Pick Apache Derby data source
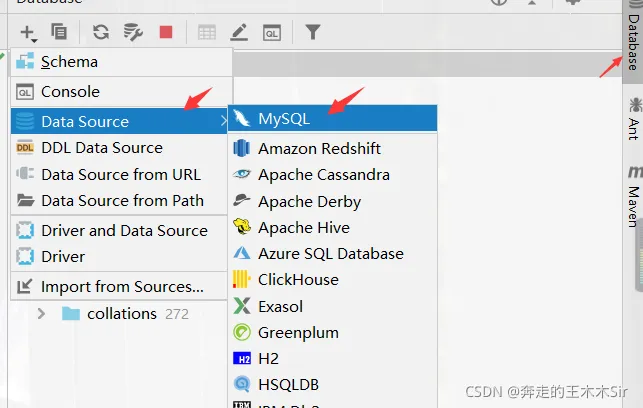The width and height of the screenshot is (643, 408). click(x=333, y=202)
